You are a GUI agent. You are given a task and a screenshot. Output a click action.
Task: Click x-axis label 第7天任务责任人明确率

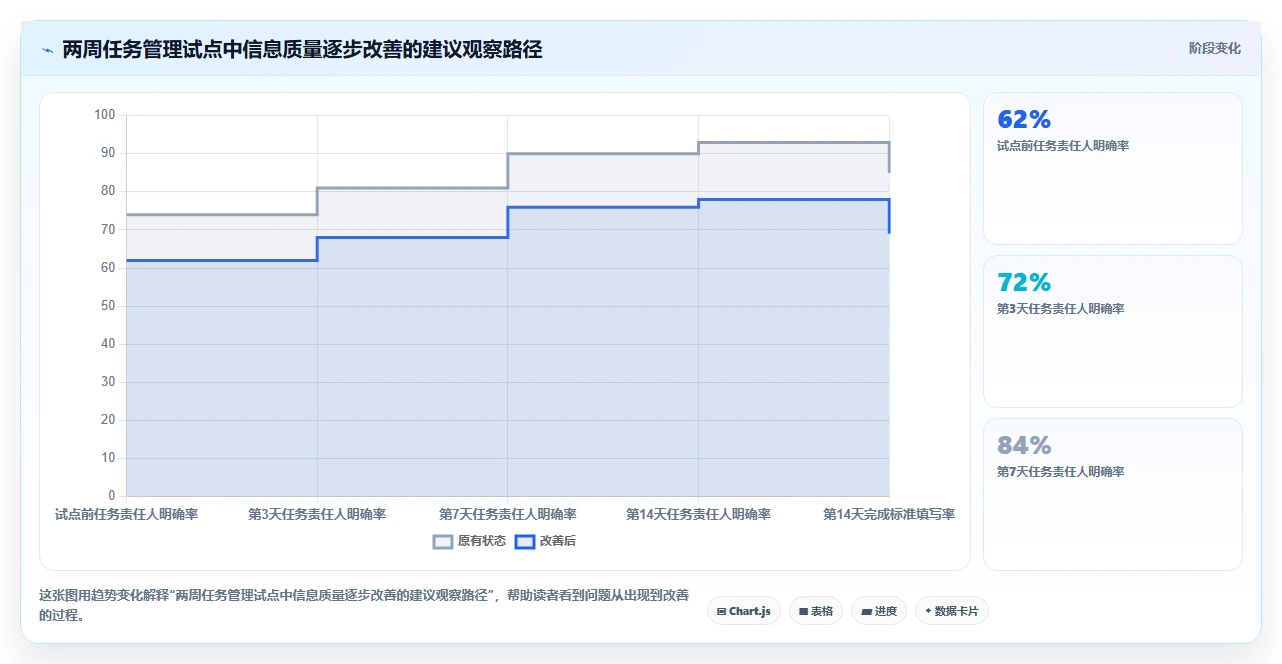click(508, 514)
